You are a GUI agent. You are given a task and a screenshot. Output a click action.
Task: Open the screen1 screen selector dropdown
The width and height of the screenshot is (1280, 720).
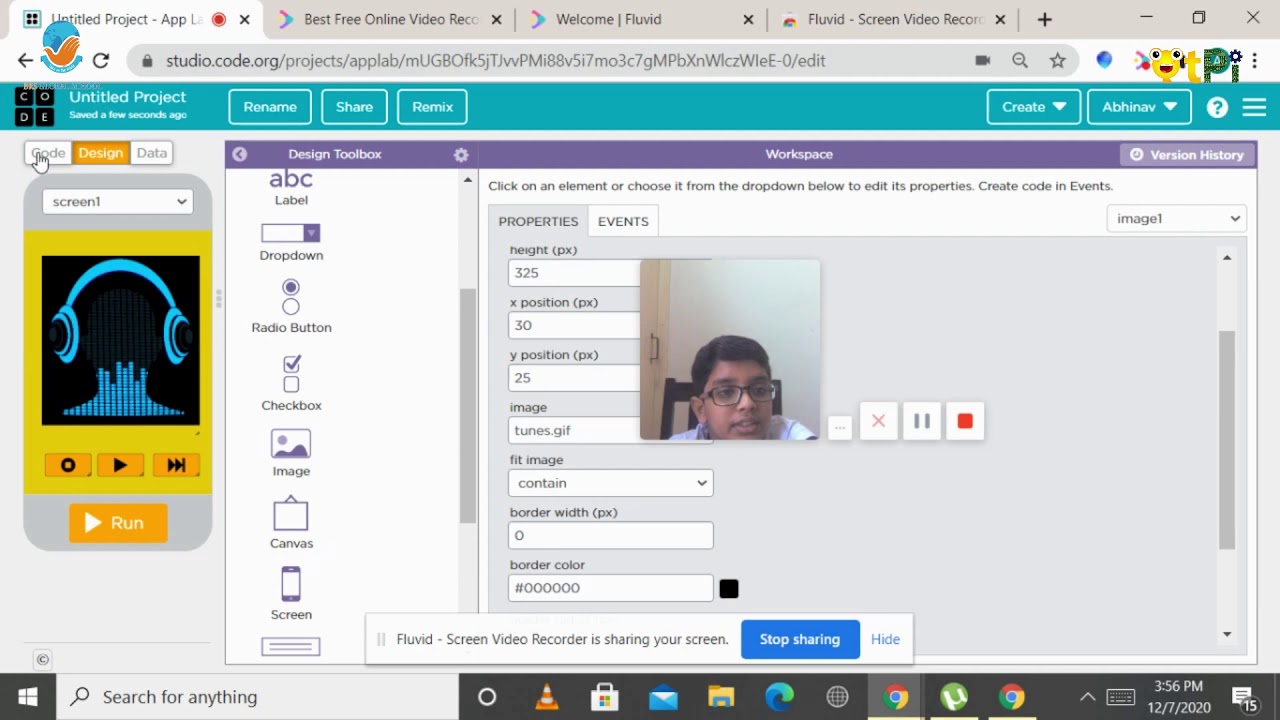tap(117, 201)
